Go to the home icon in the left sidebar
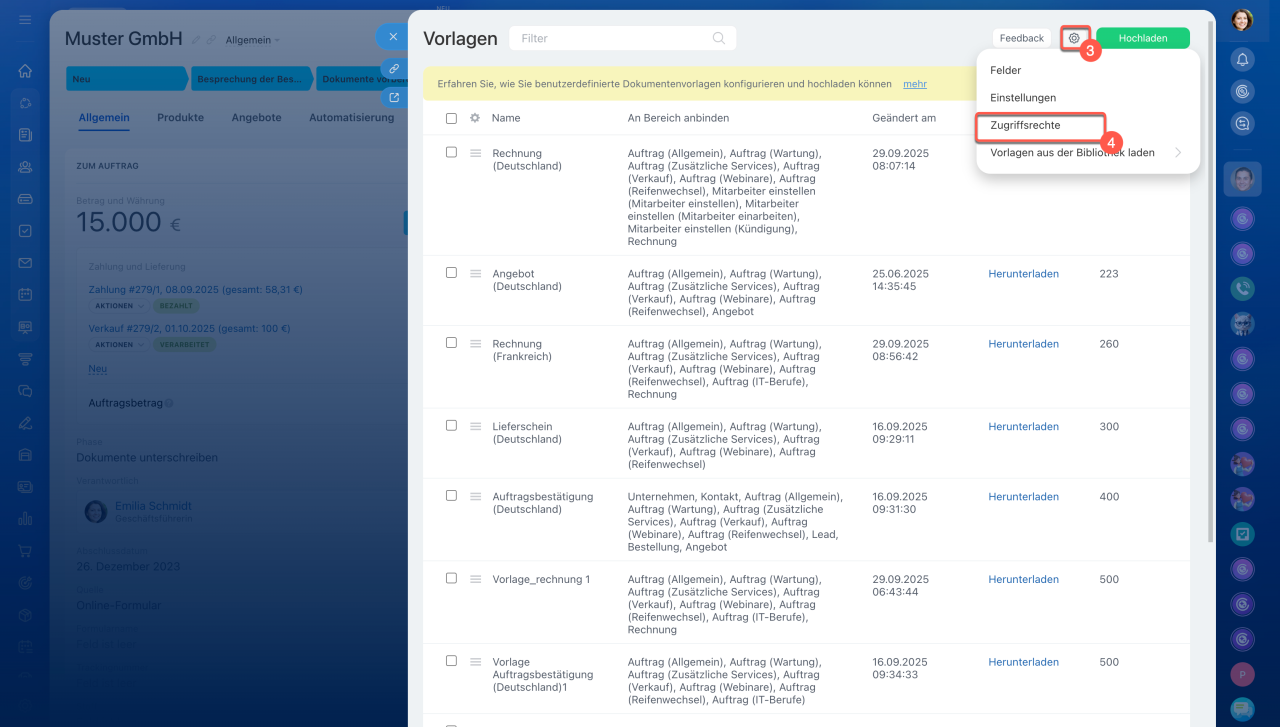 pyautogui.click(x=25, y=71)
